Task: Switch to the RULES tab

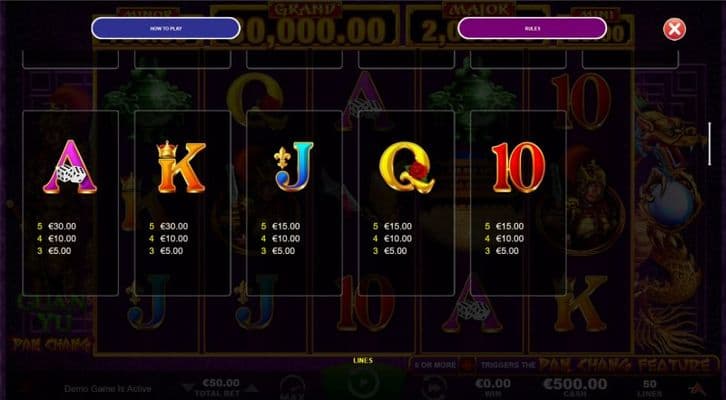Action: coord(532,29)
